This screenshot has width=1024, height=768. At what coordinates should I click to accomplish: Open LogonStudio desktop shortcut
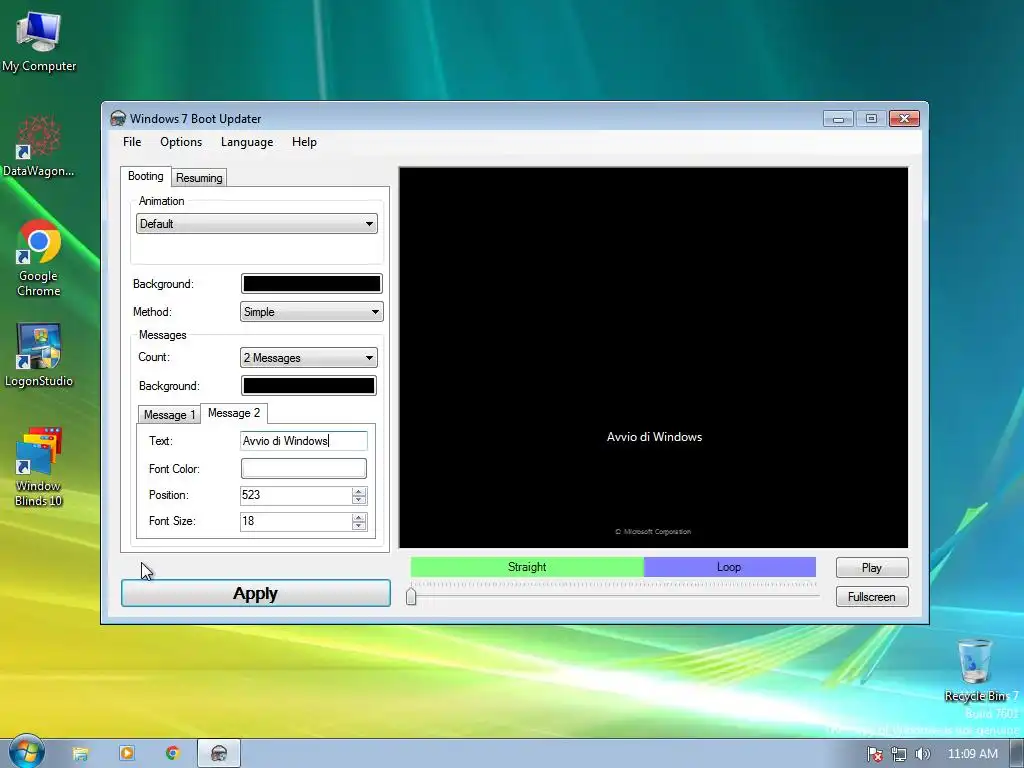(39, 355)
